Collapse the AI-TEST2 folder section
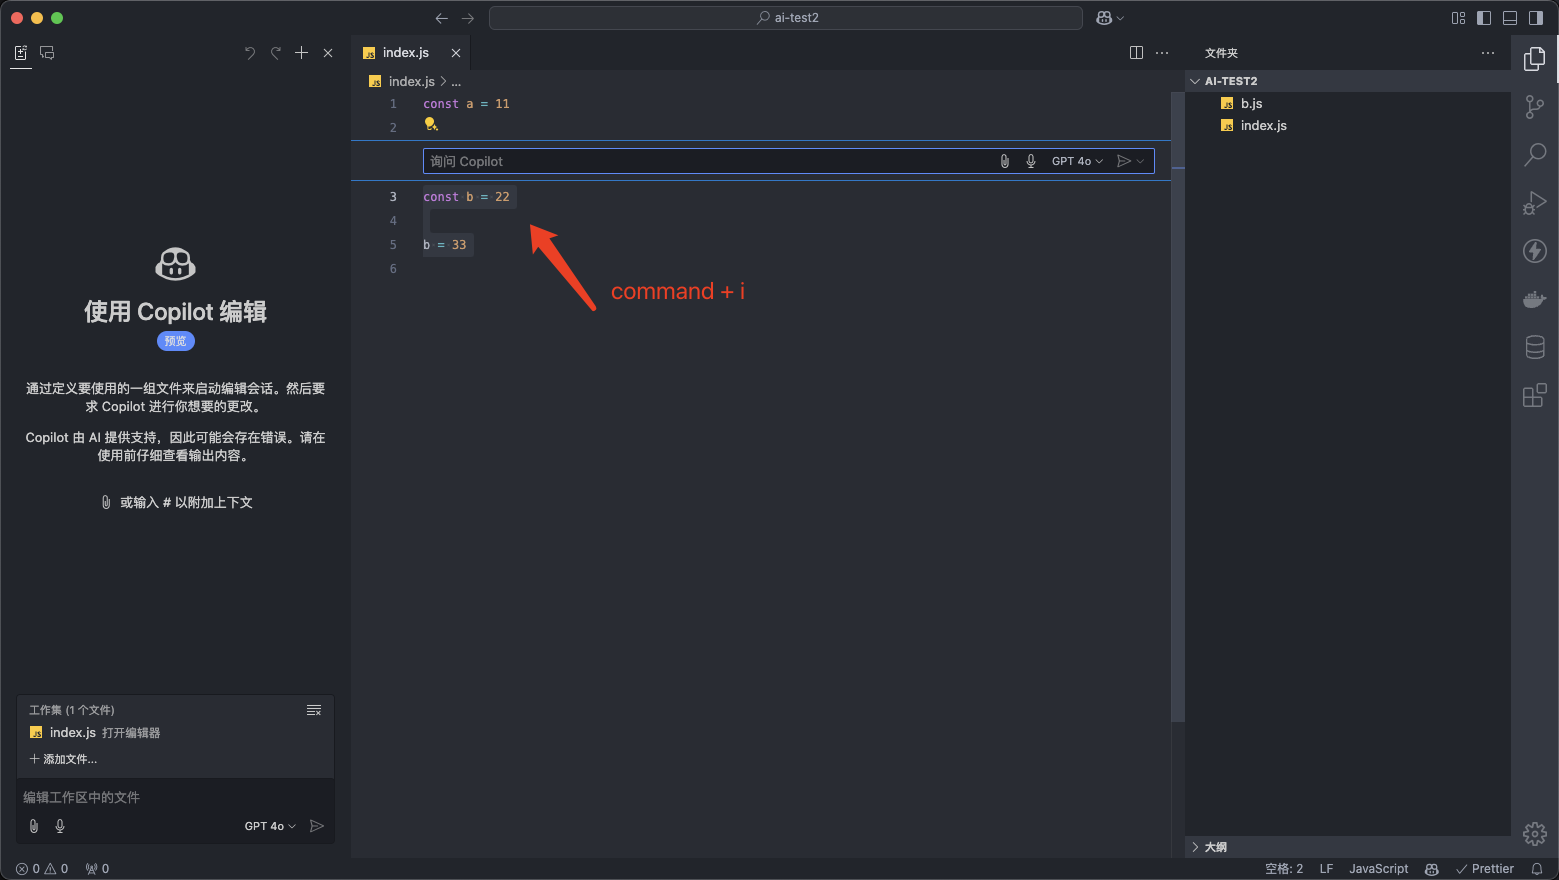The width and height of the screenshot is (1559, 880). tap(1348, 81)
